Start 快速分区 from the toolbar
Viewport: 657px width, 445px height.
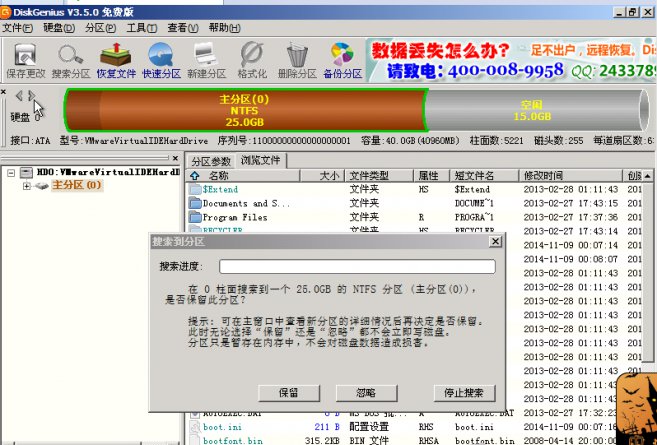(161, 60)
